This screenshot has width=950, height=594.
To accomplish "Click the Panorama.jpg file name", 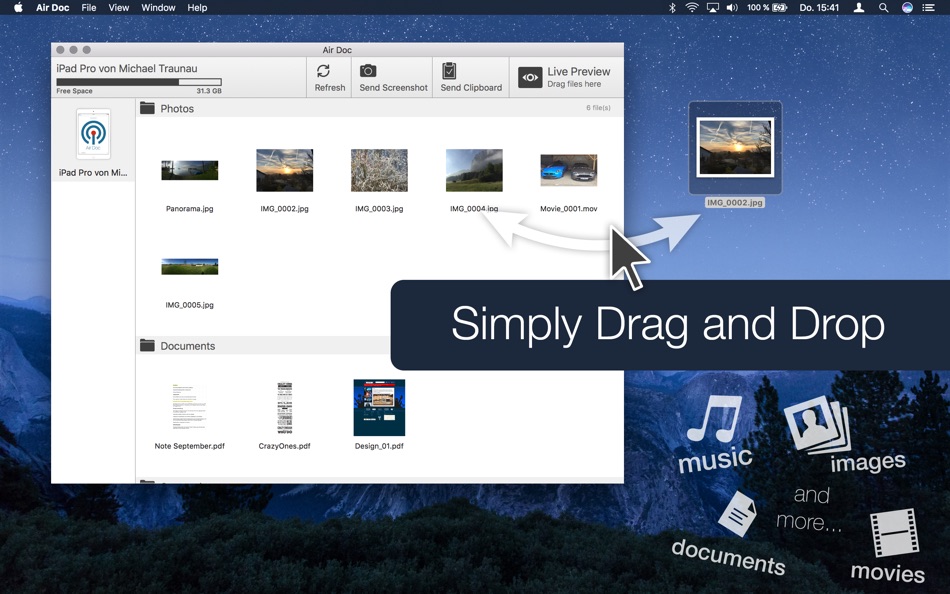I will pyautogui.click(x=190, y=209).
